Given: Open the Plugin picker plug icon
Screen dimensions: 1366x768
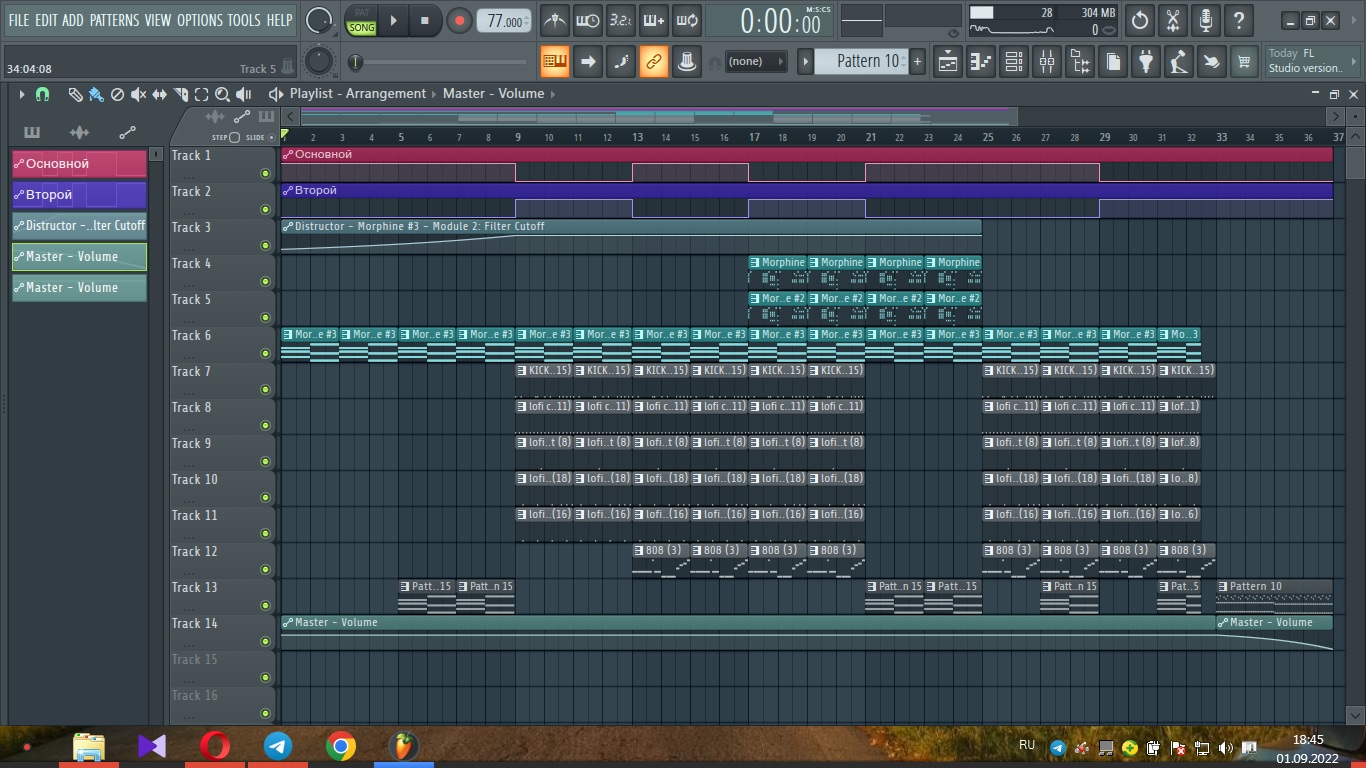Looking at the screenshot, I should 1145,61.
